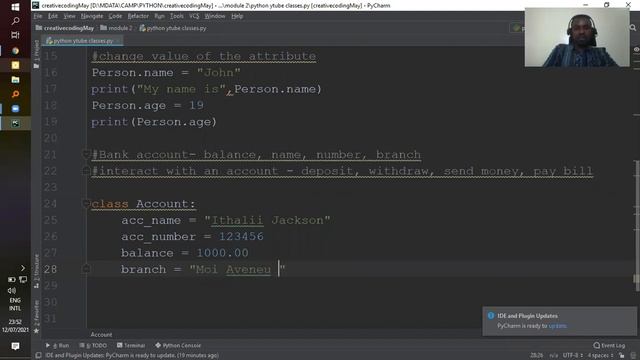
Task: Click the webcam video overlay thumbnail
Action: [577, 37]
